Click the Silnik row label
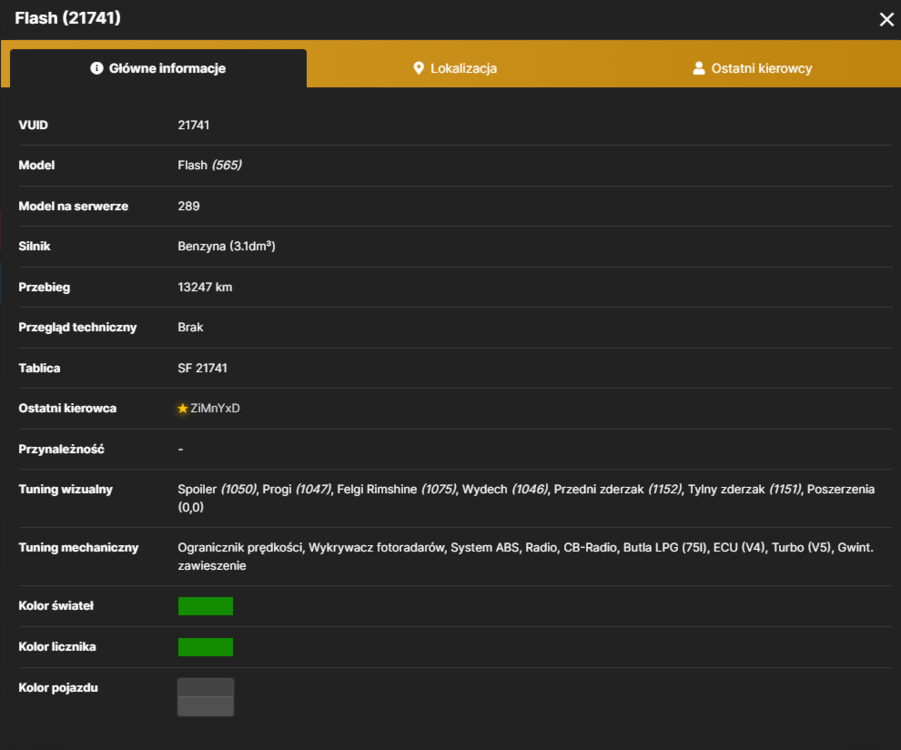 34,247
